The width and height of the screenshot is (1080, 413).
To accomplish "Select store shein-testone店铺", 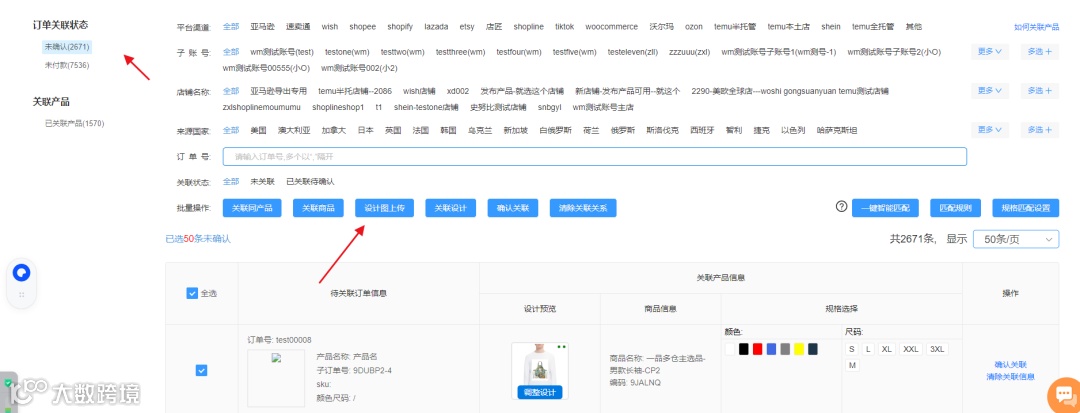I will [x=426, y=107].
